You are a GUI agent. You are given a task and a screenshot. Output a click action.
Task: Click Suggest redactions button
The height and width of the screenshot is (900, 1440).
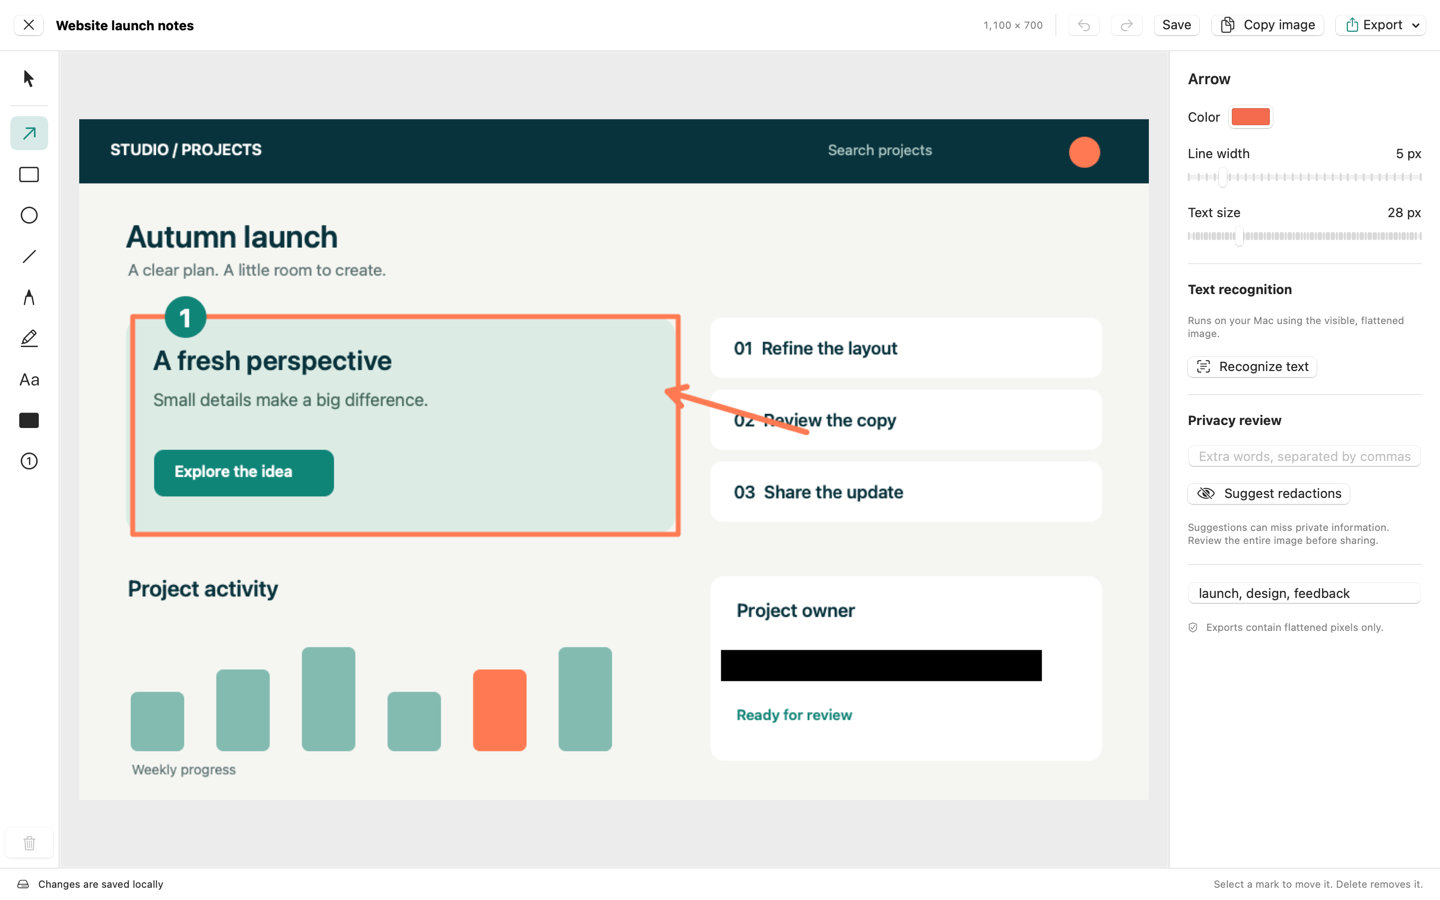tap(1269, 494)
